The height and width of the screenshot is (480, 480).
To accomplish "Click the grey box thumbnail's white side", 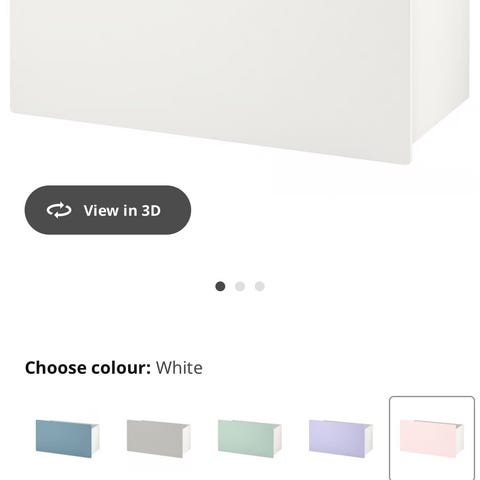I will point(186,438).
